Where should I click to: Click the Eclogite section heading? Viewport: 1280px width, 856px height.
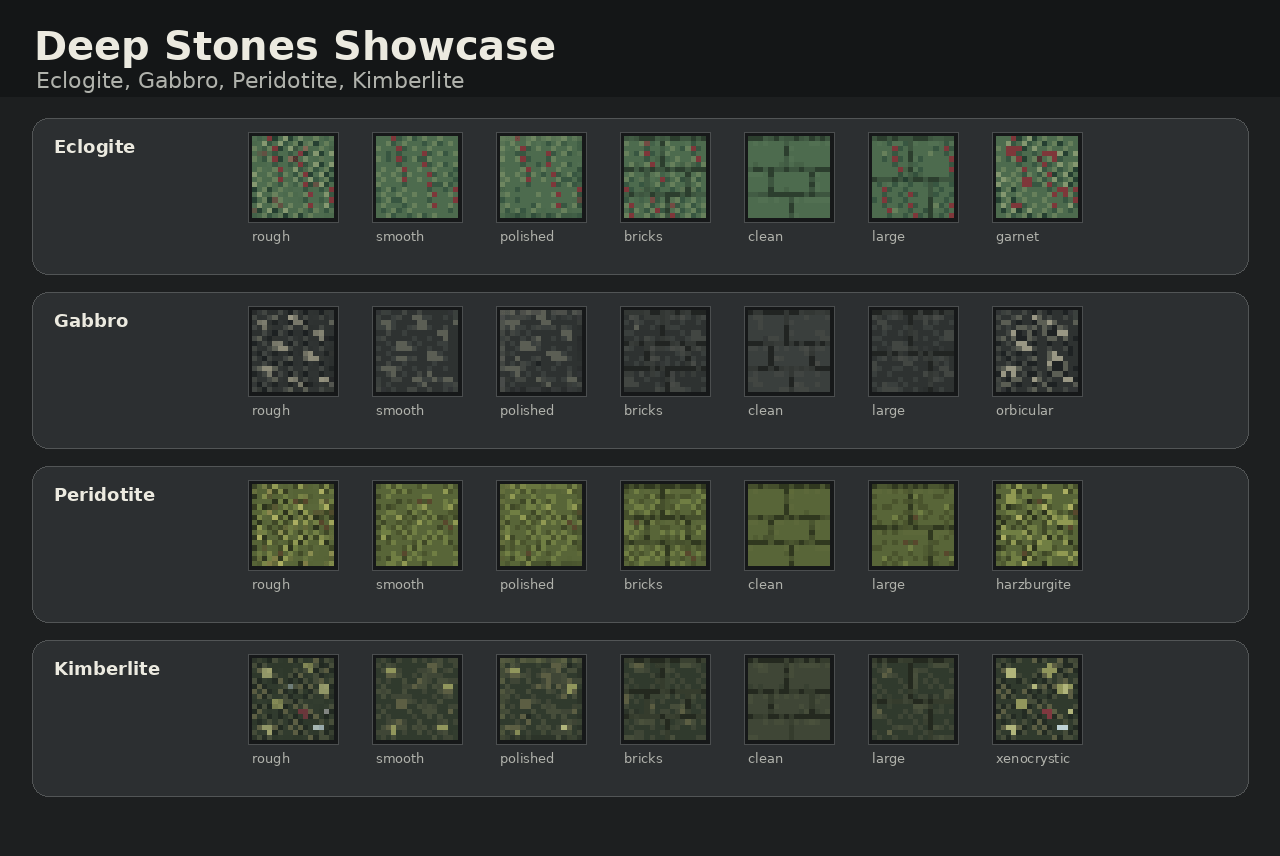[x=94, y=147]
